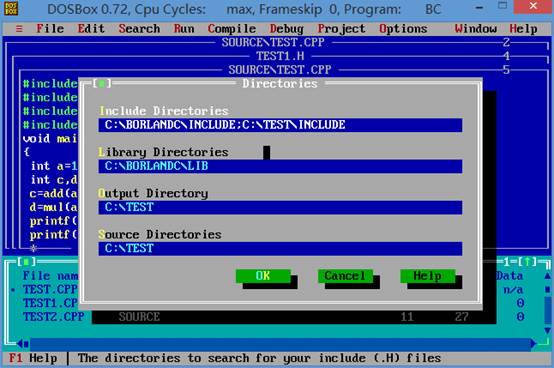554x368 pixels.
Task: Click the File name column header
Action: pyautogui.click(x=50, y=276)
